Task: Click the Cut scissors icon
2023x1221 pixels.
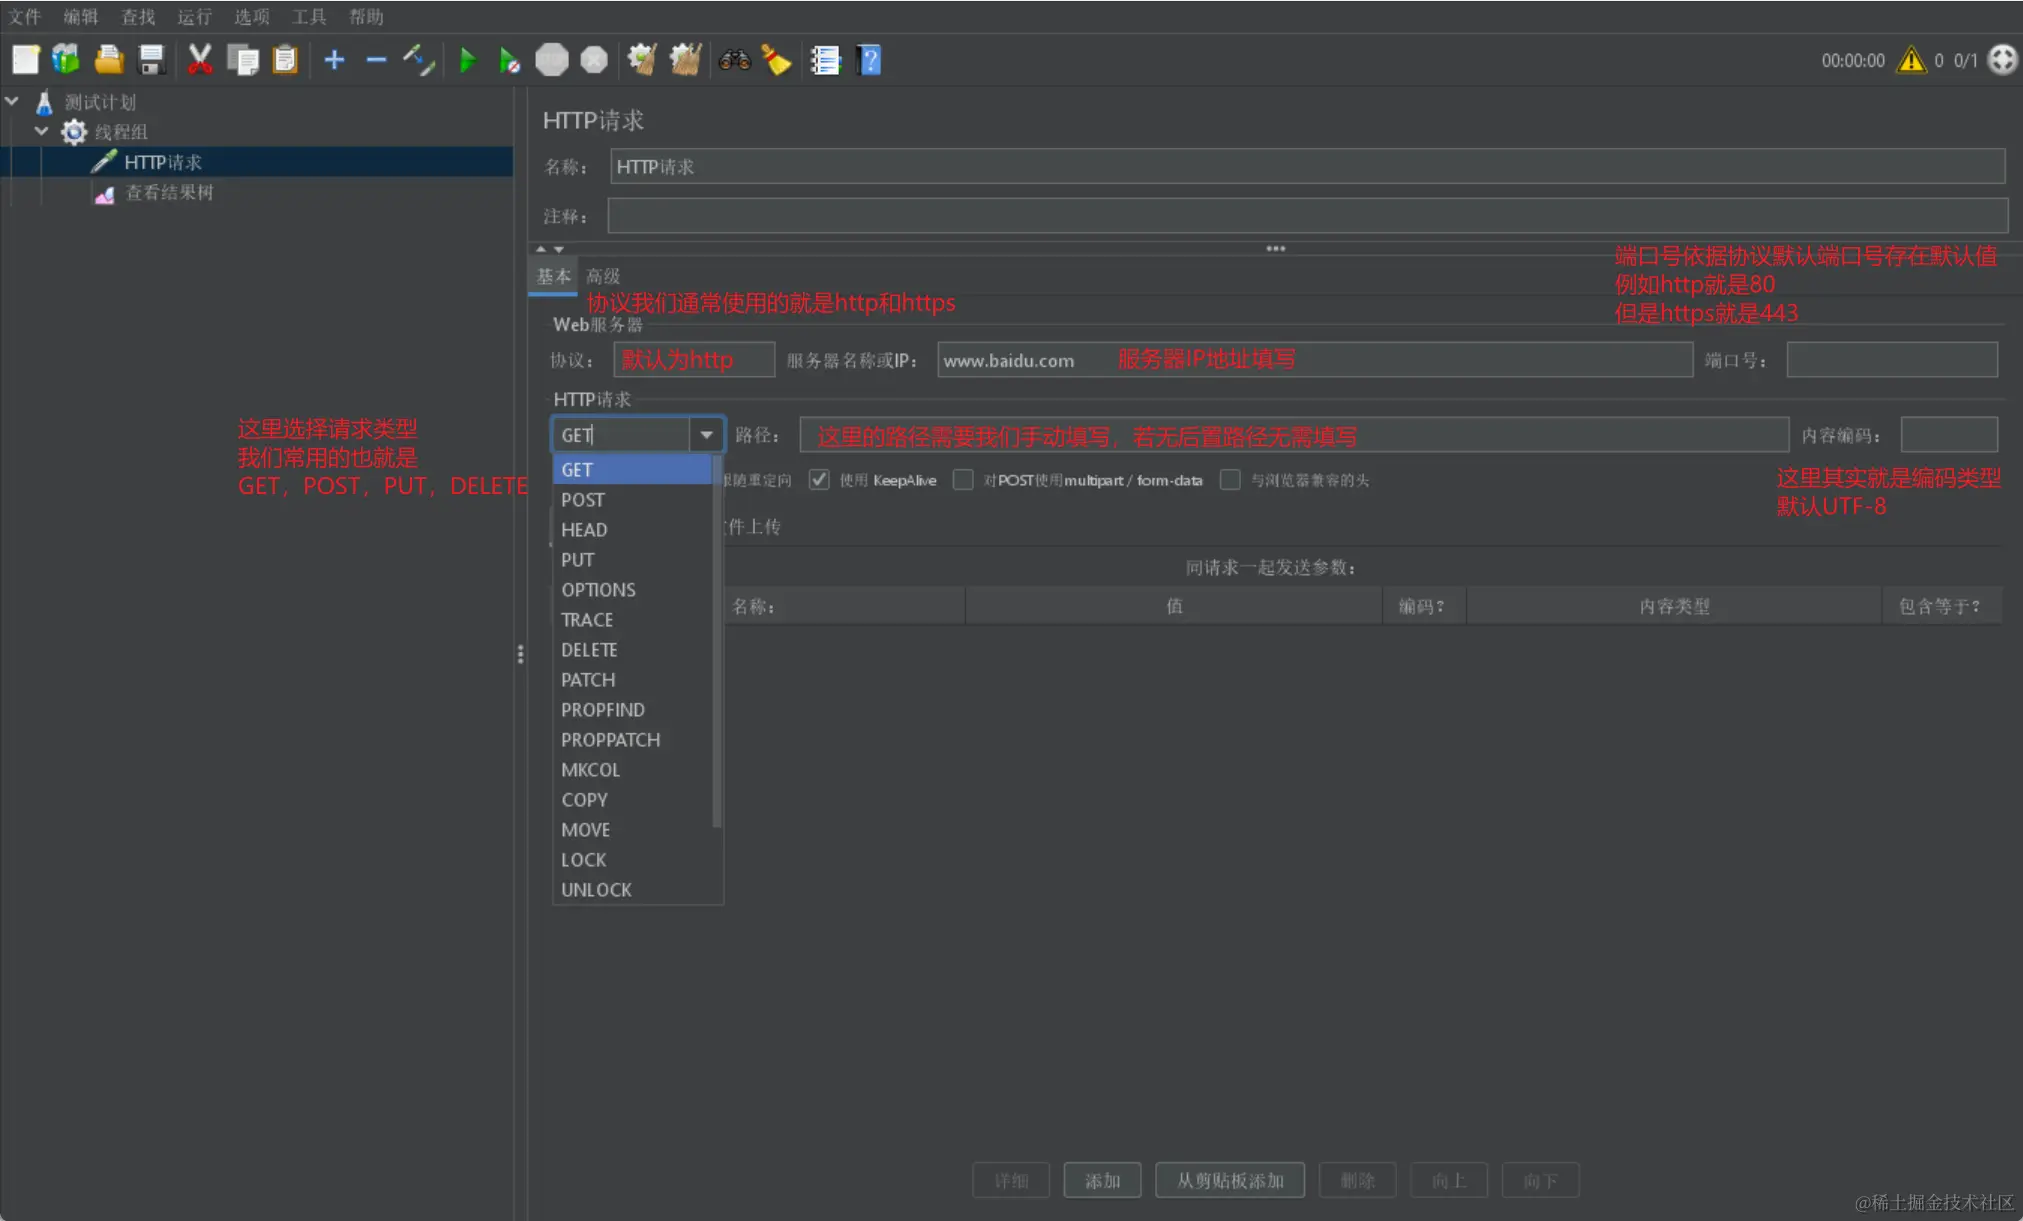Action: 199,61
